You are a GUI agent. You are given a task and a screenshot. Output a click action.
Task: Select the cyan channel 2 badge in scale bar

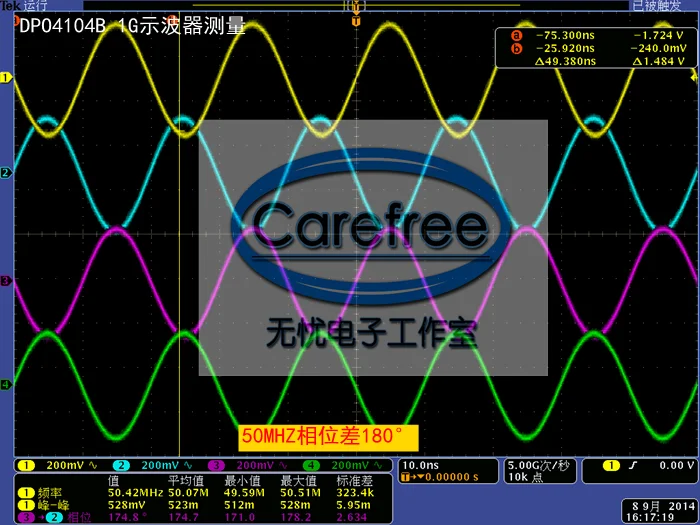point(121,466)
